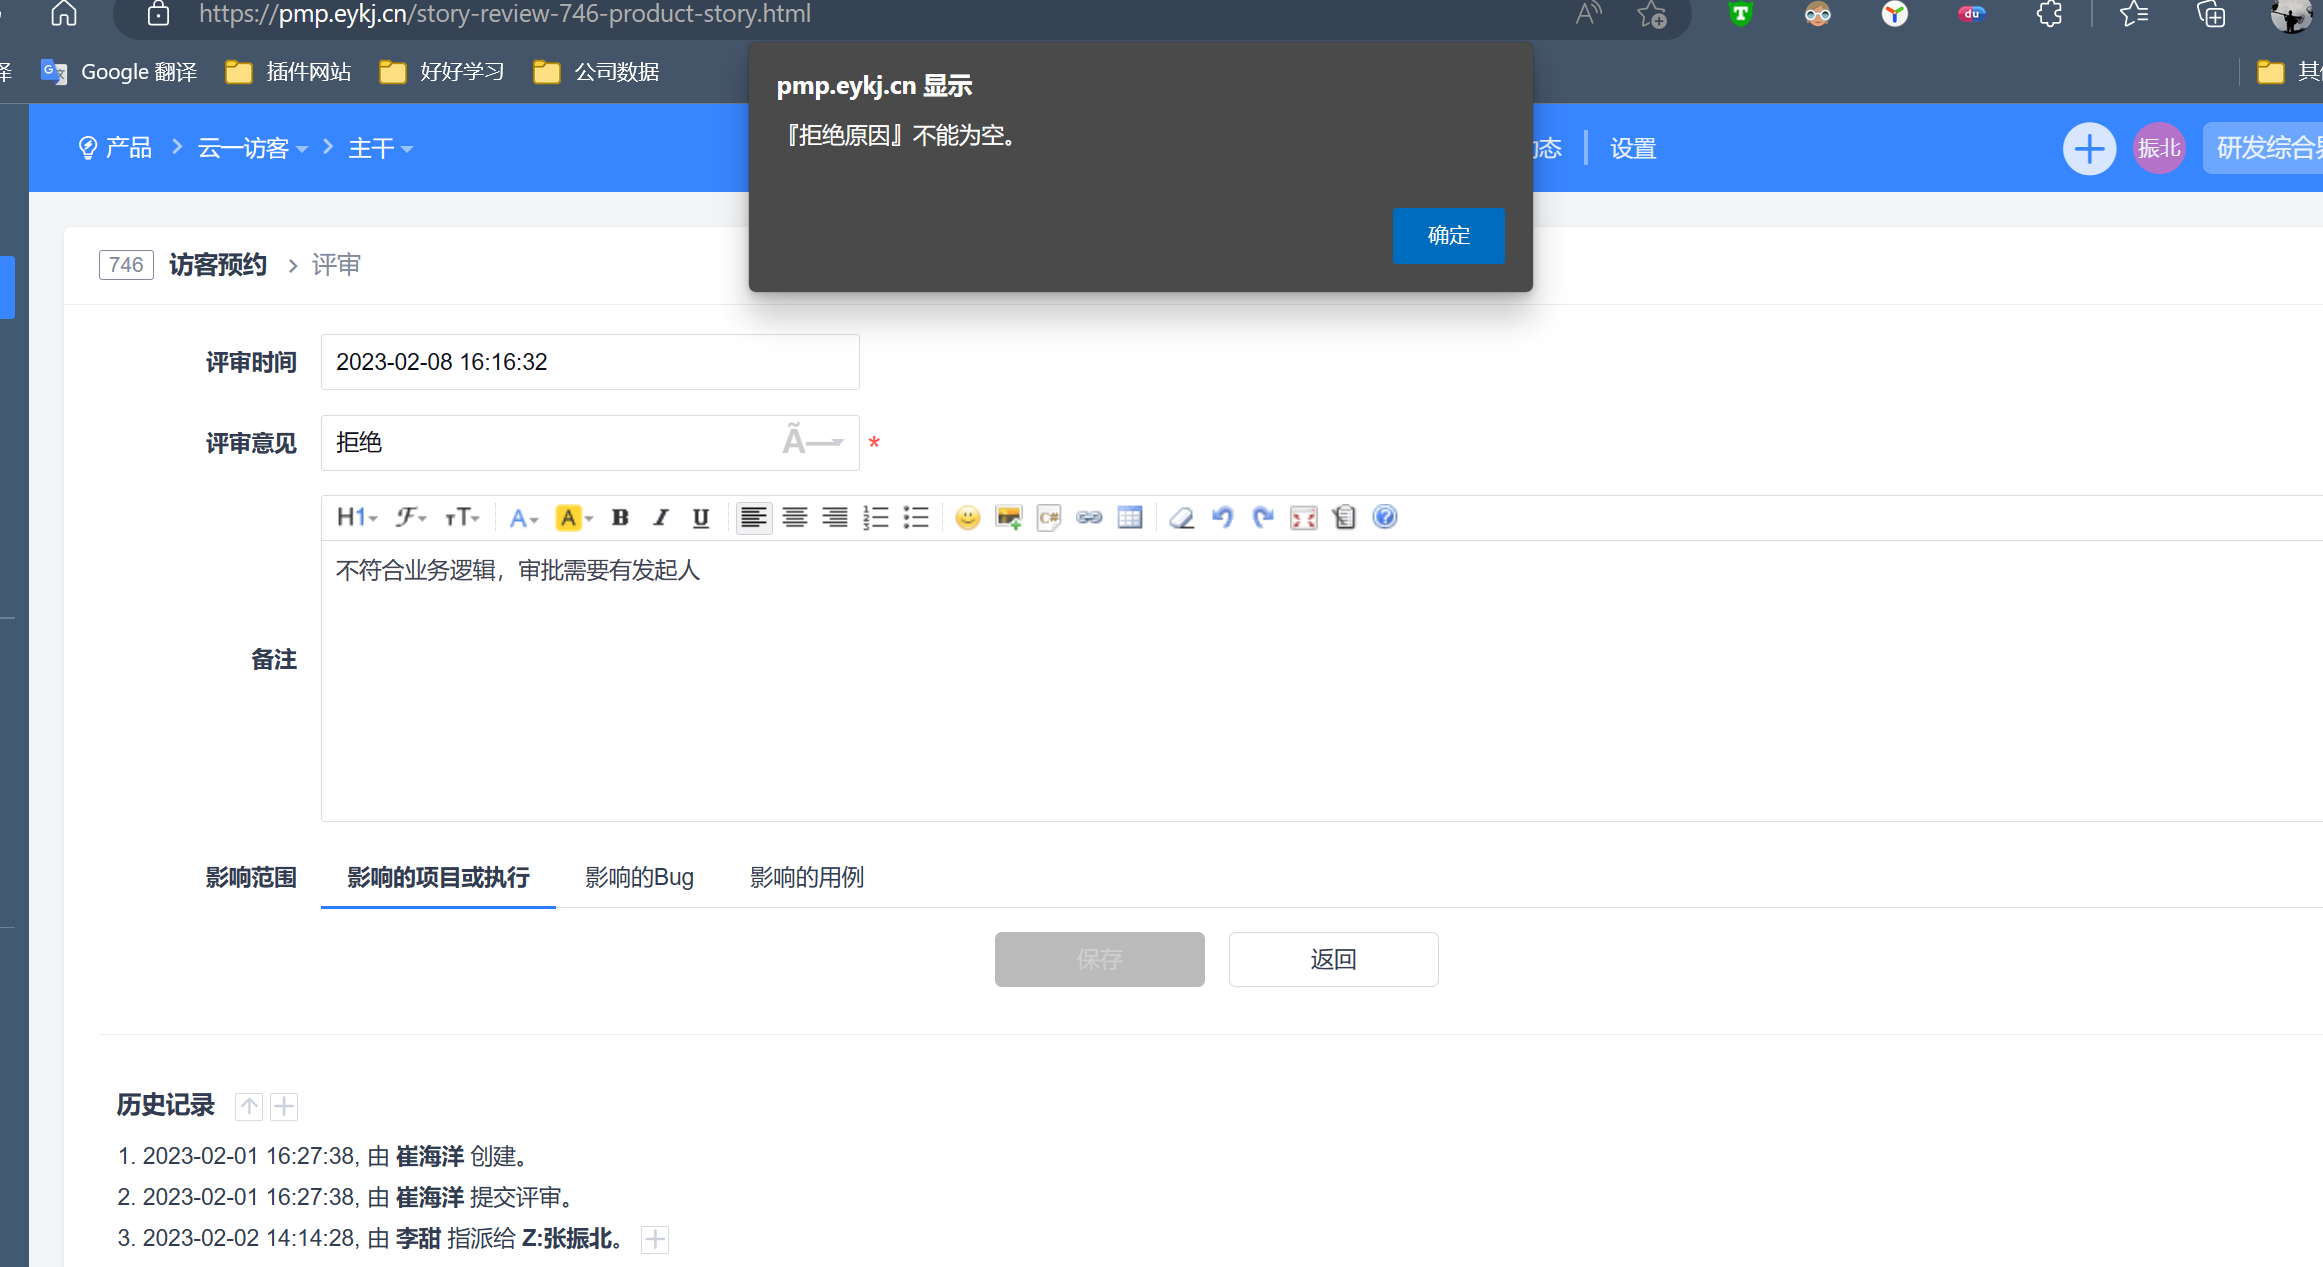Click the emoticon insert icon

967,517
